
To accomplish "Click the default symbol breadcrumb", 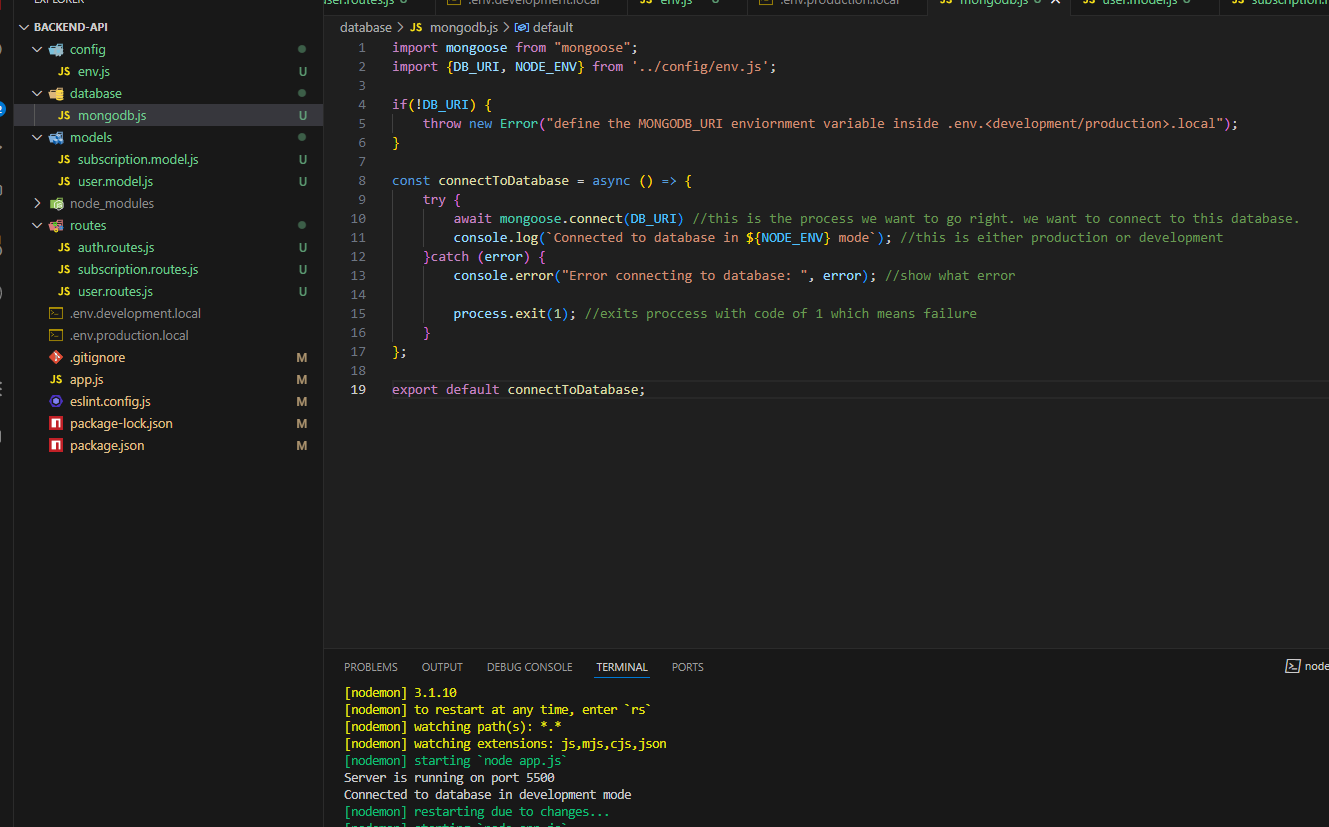I will click(x=553, y=27).
